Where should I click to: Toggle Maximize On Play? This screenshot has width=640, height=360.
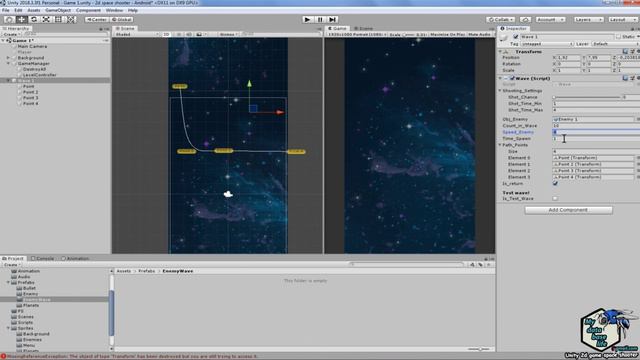point(447,34)
